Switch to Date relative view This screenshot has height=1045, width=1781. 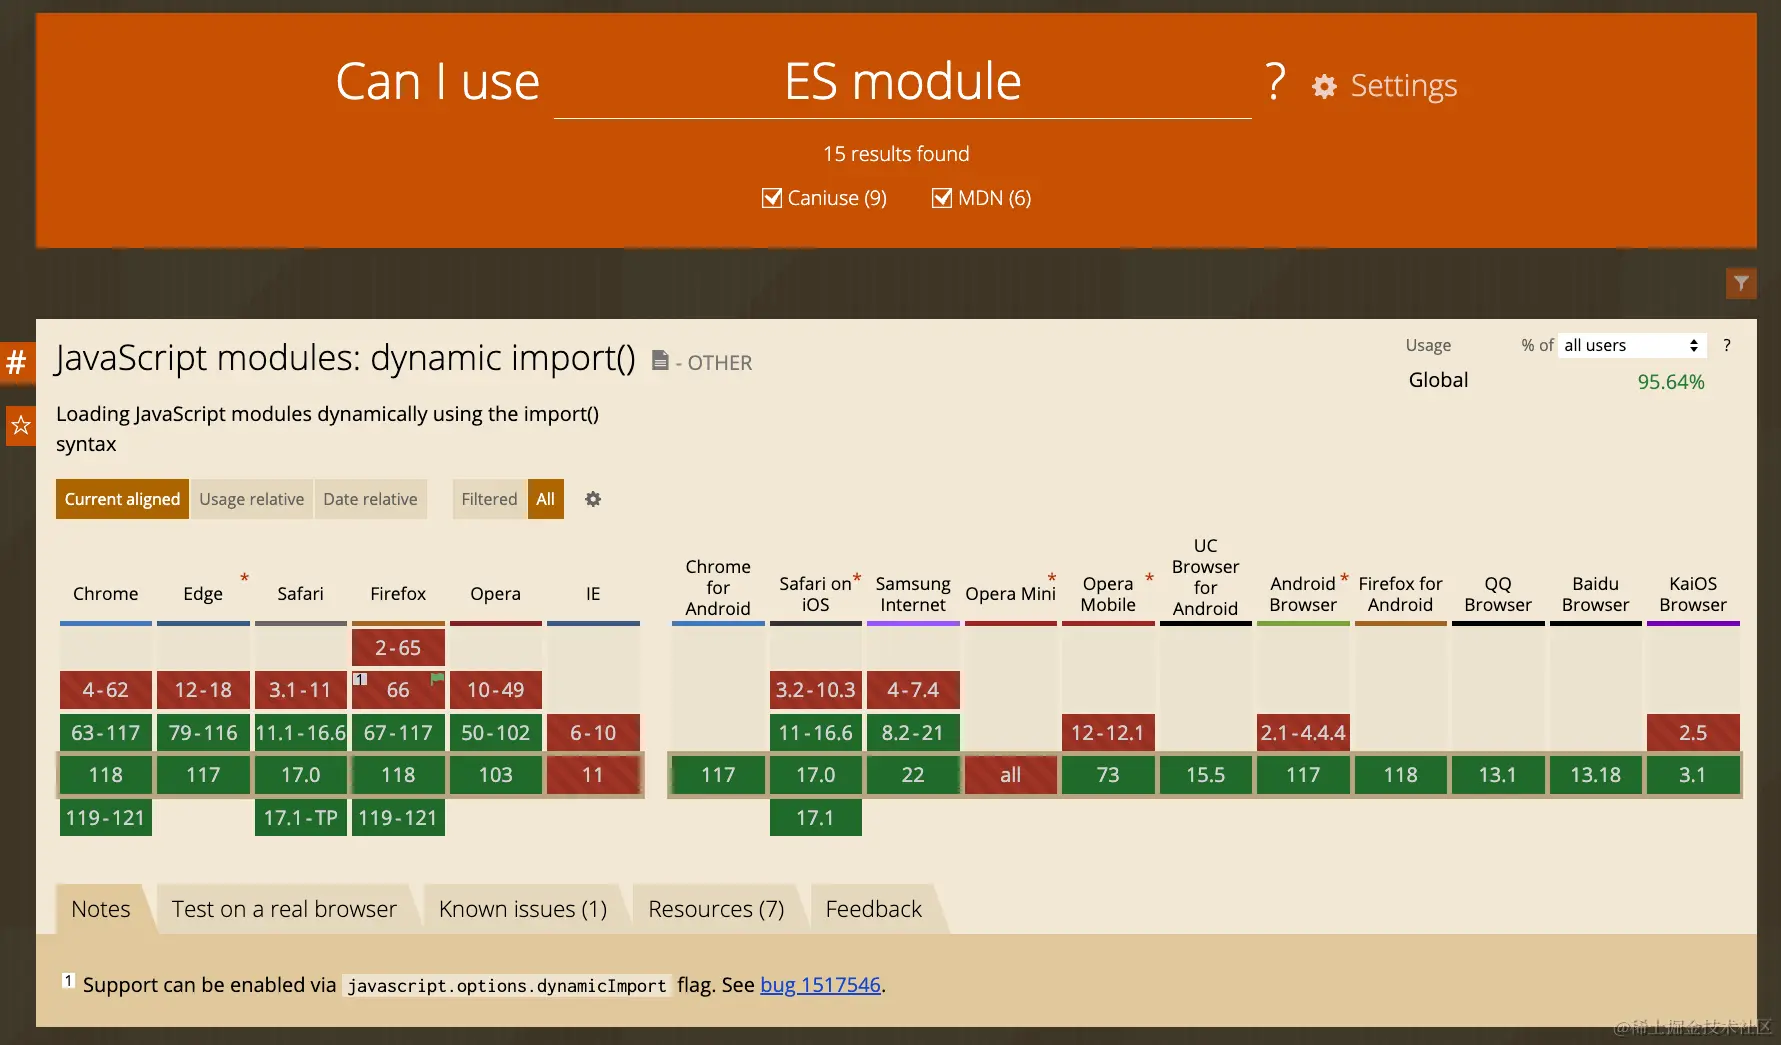pos(370,499)
